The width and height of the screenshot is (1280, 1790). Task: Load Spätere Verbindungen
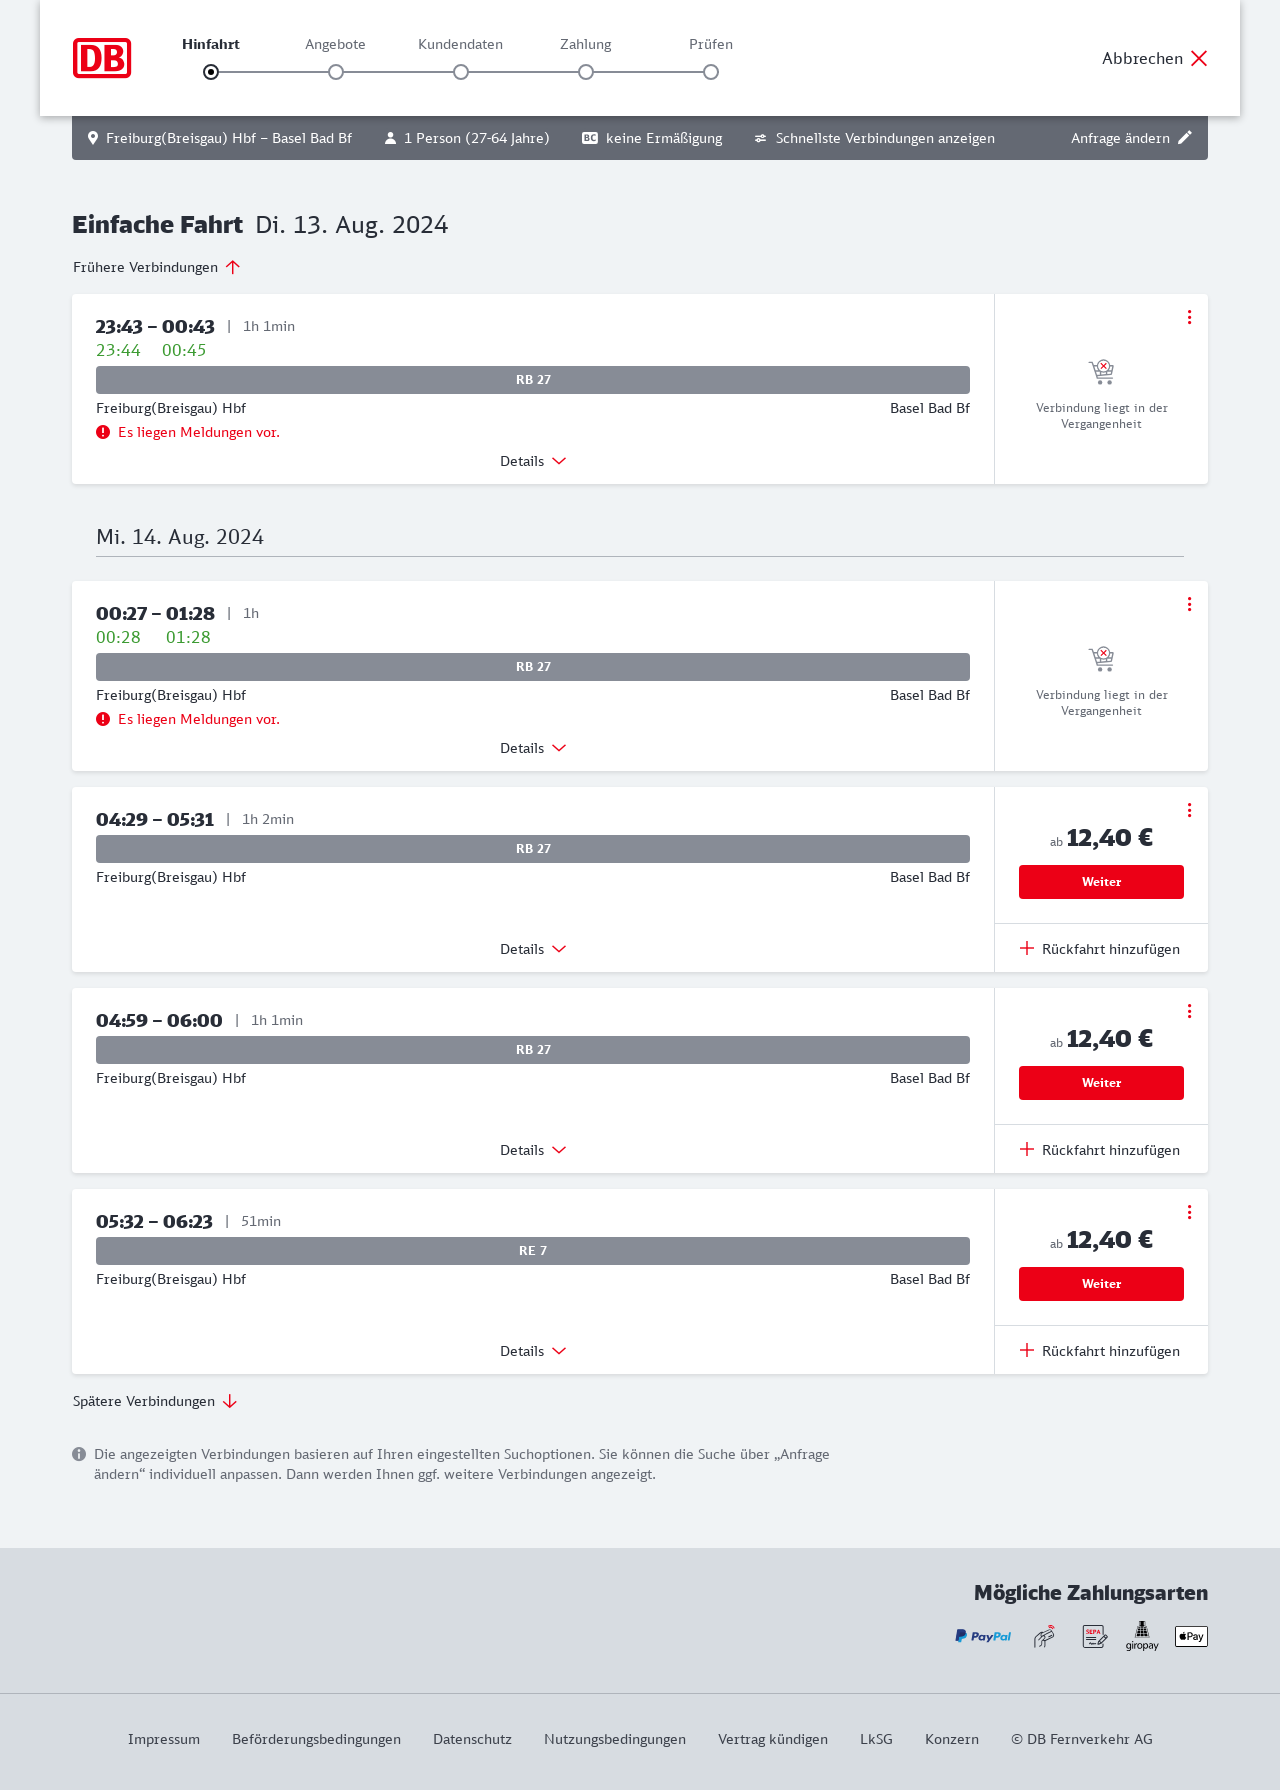pyautogui.click(x=155, y=1401)
